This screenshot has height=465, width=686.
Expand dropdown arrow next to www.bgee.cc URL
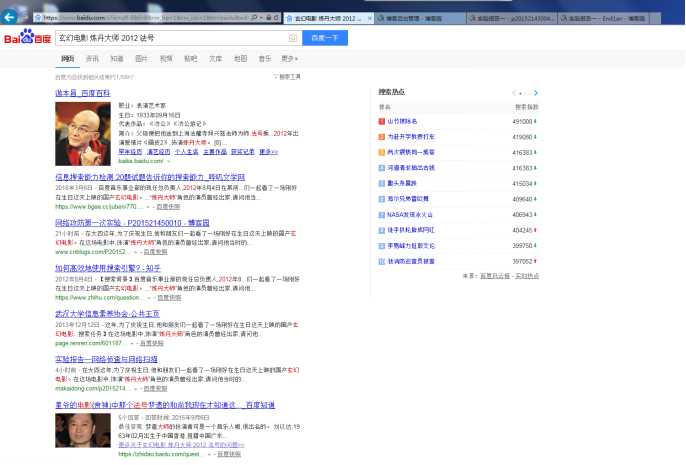pos(148,207)
